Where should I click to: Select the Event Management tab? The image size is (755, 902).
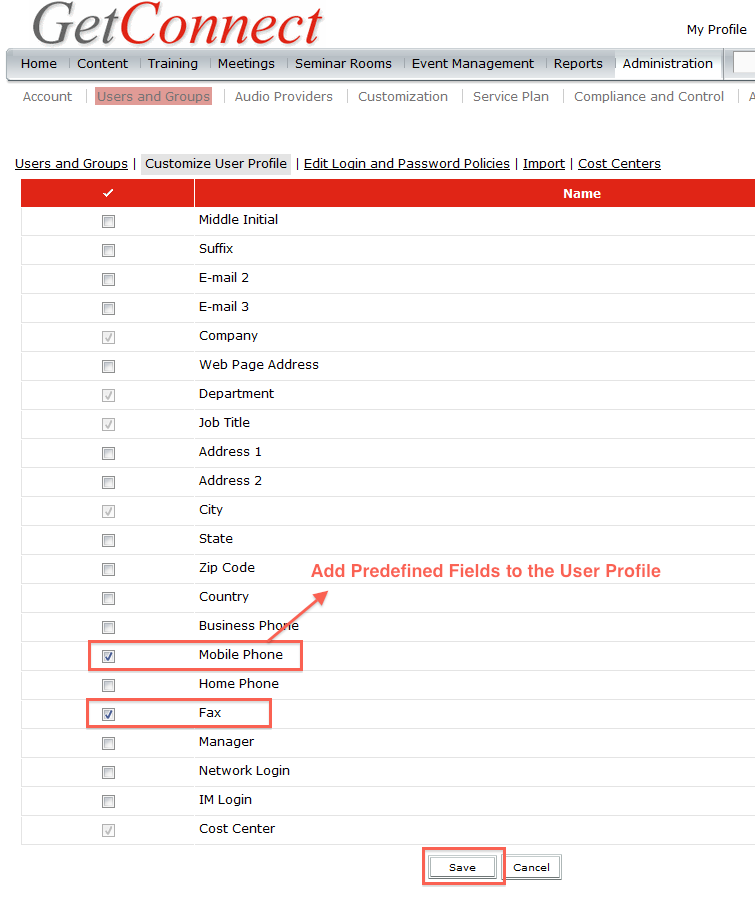472,63
